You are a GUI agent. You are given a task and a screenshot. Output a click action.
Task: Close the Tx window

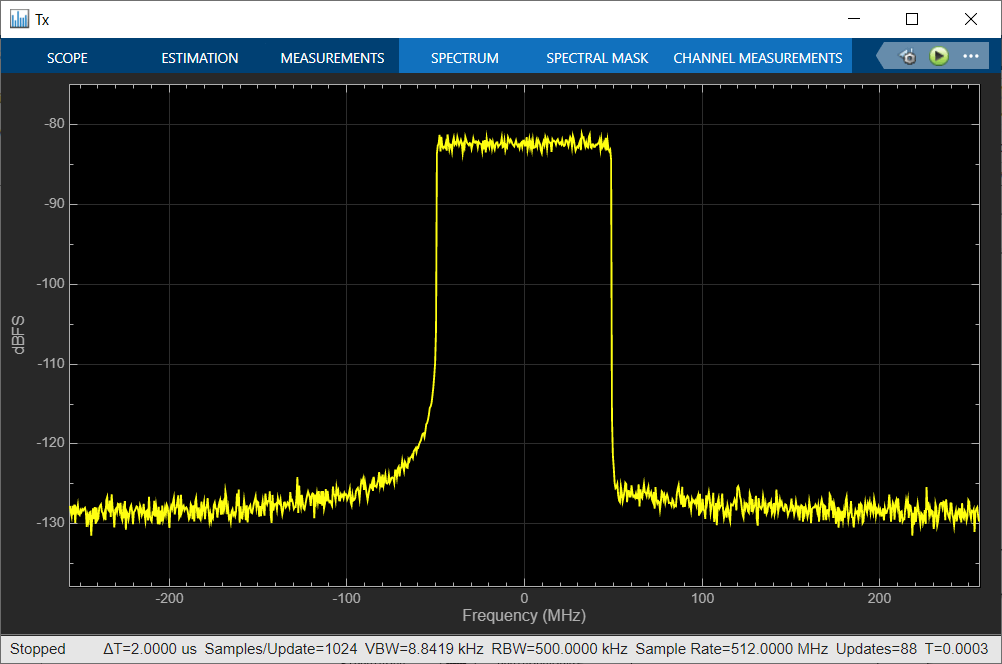(x=970, y=19)
